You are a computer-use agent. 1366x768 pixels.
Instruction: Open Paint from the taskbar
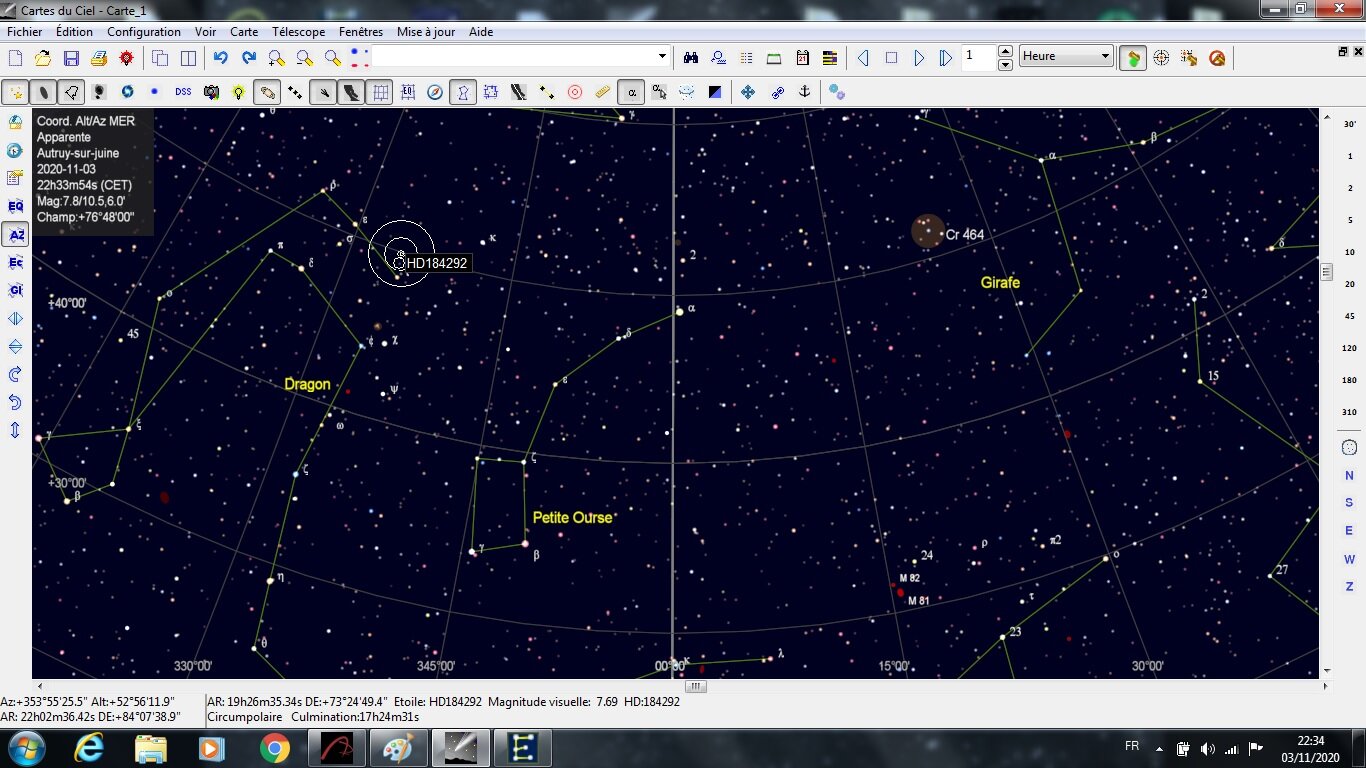[398, 748]
